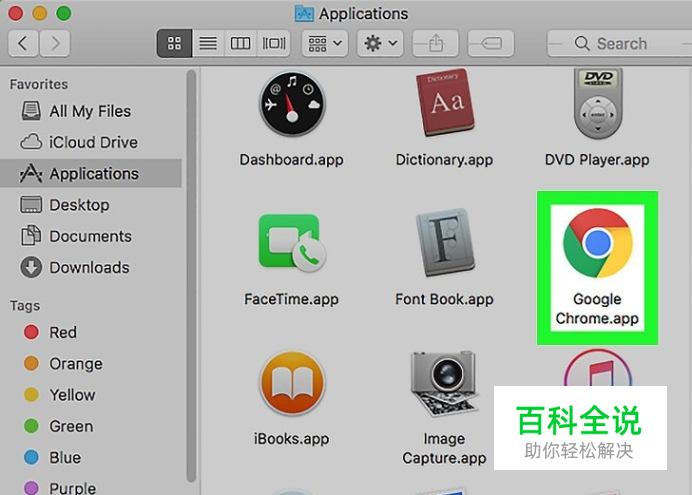Select Dictionary.app icon

click(x=445, y=102)
